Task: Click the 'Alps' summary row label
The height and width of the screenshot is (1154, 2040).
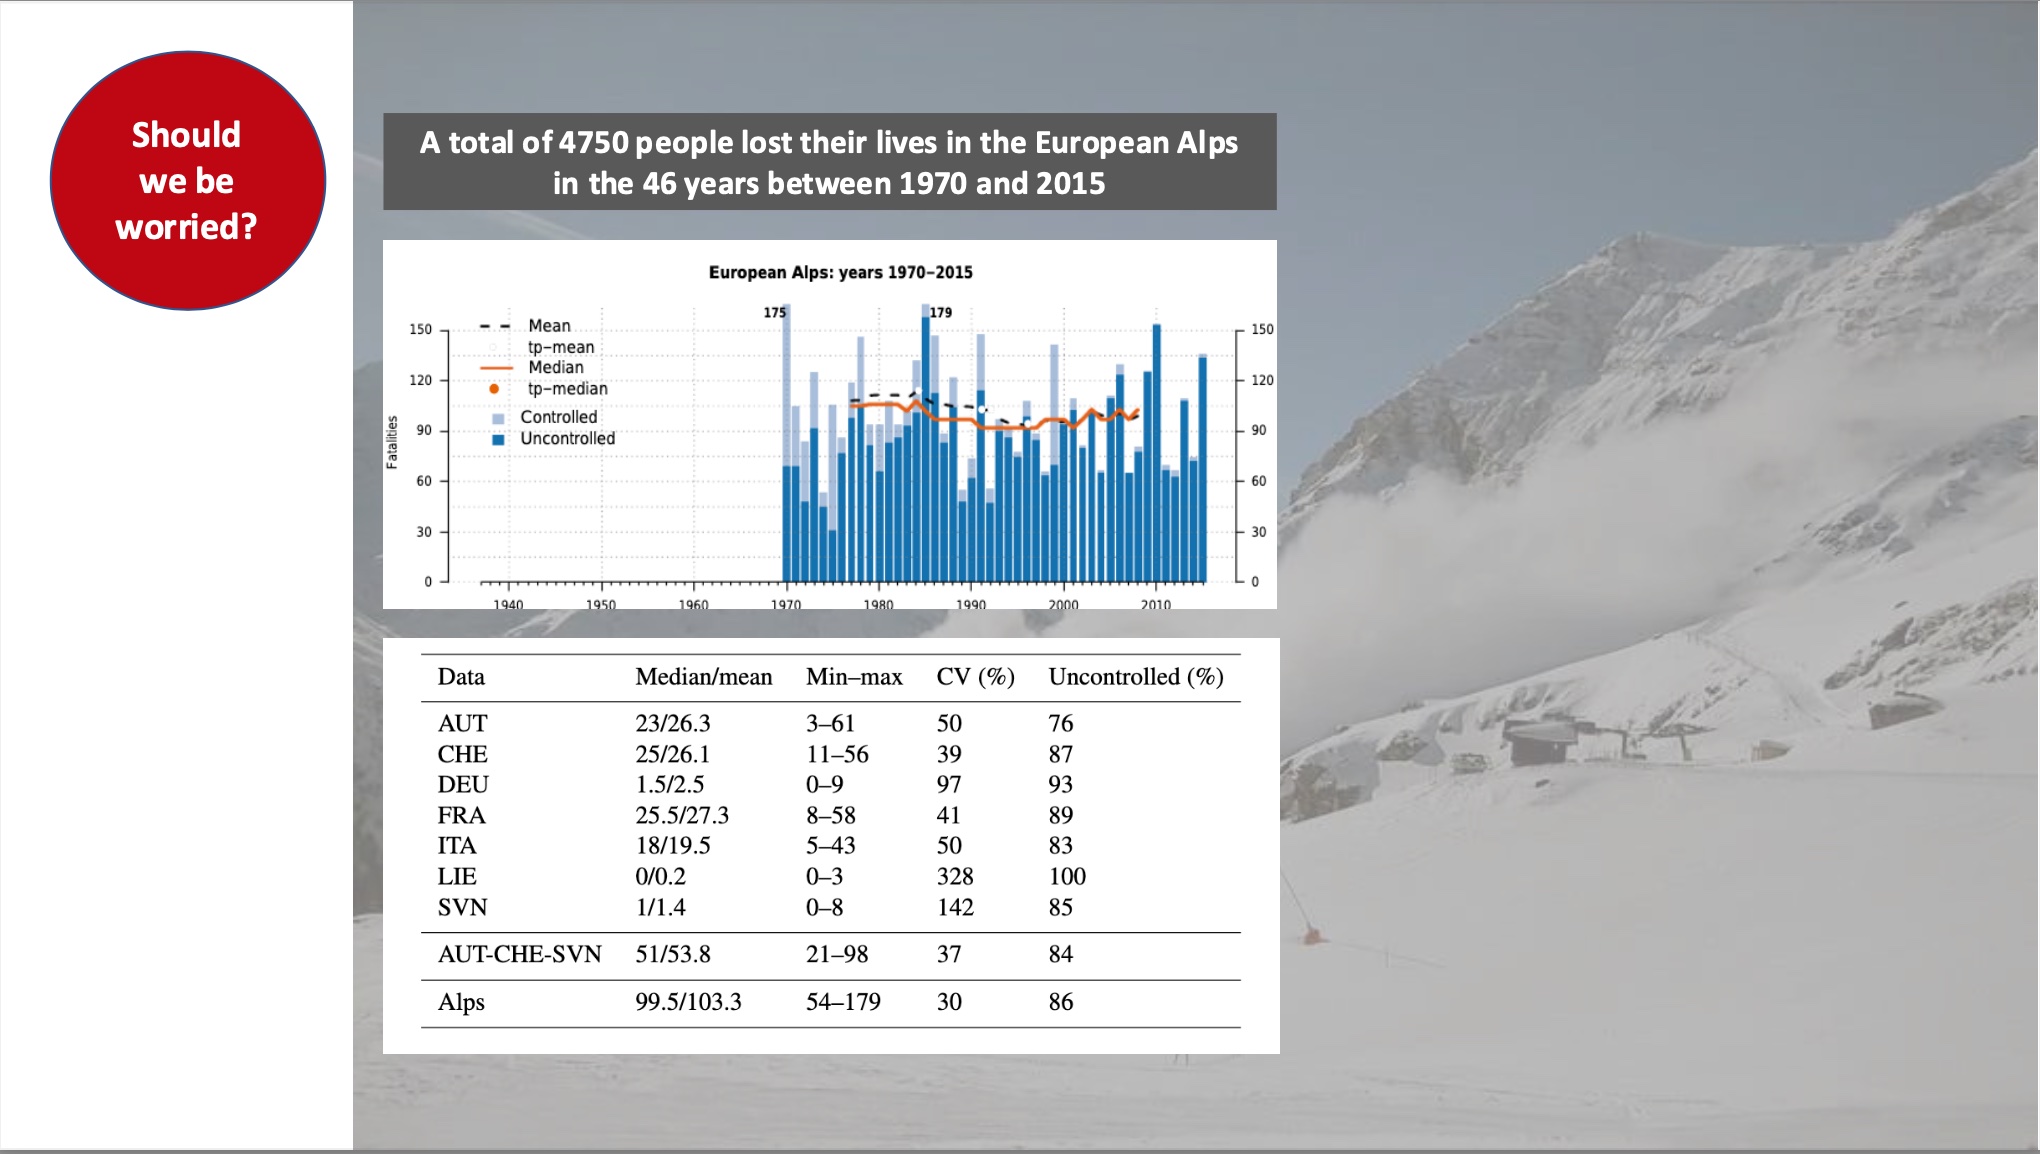Action: 460,1002
